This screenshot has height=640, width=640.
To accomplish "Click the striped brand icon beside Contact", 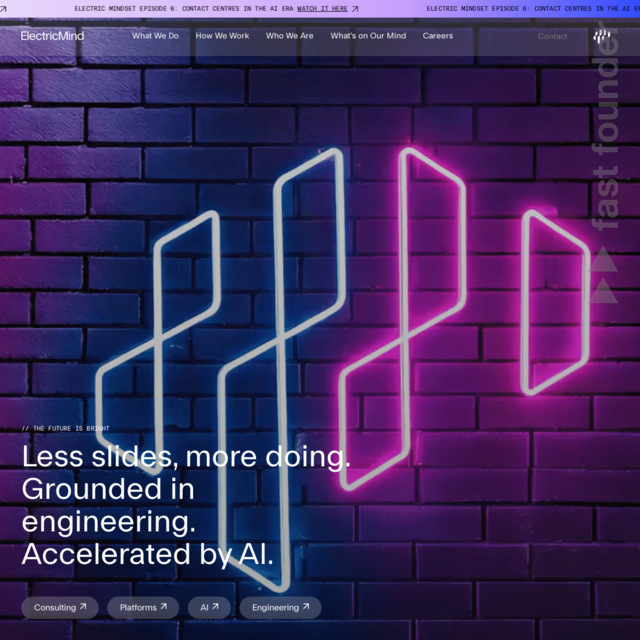I will [601, 37].
